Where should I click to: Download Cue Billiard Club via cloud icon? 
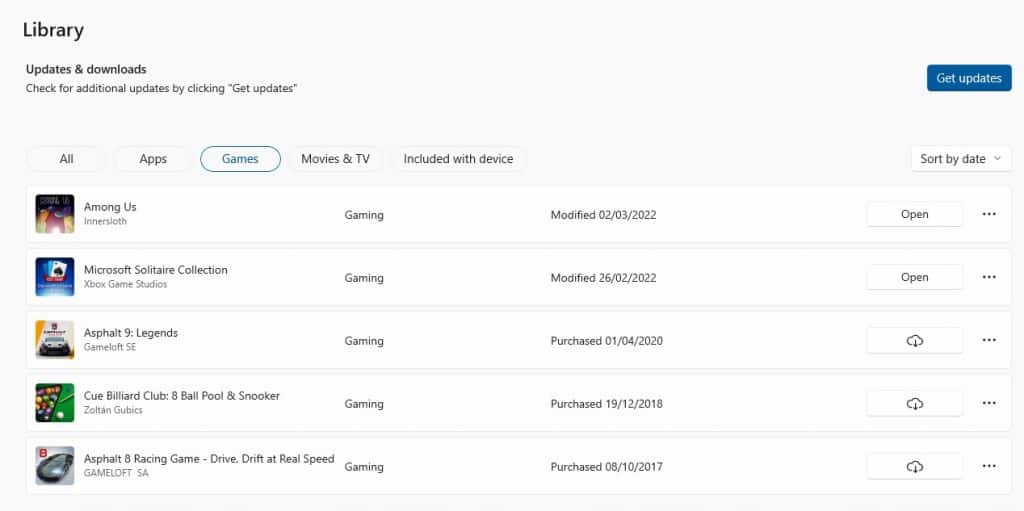914,403
